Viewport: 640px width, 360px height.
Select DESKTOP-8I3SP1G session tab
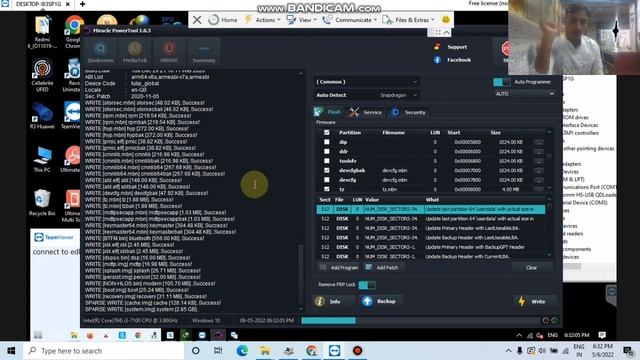(38, 4)
